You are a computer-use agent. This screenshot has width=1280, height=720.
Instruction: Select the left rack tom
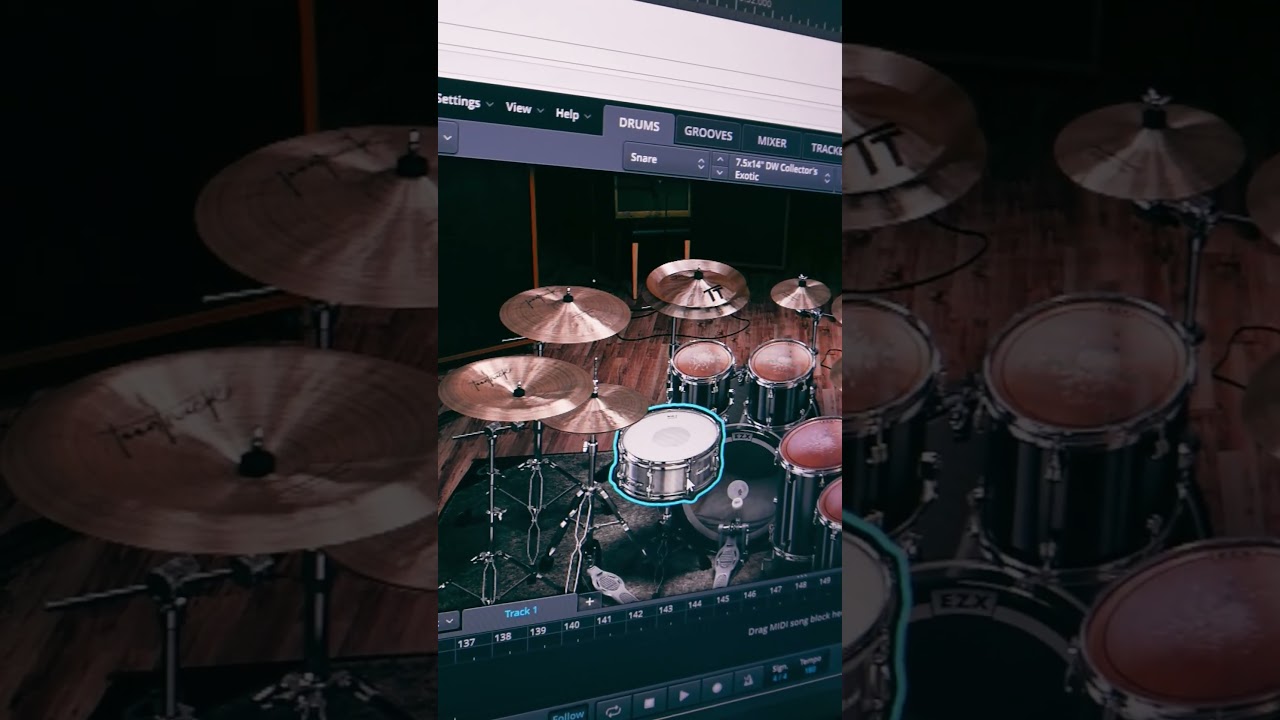point(701,374)
